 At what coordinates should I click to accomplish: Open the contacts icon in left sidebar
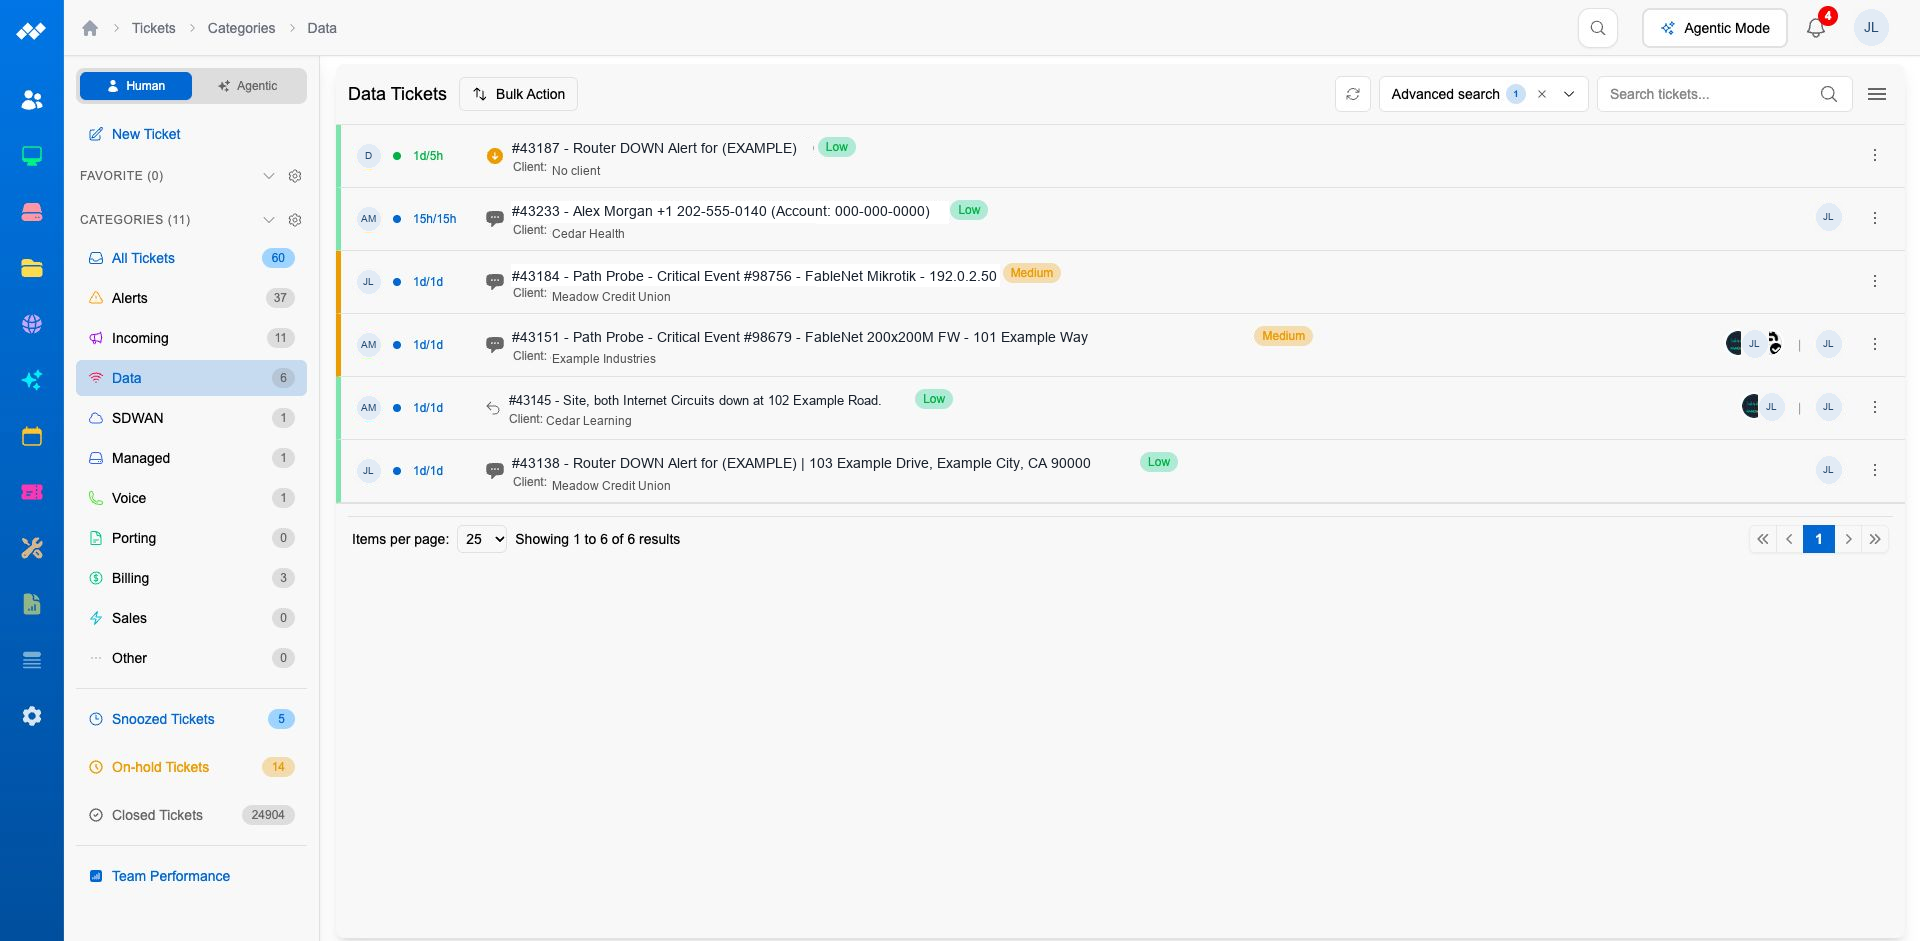(x=32, y=100)
